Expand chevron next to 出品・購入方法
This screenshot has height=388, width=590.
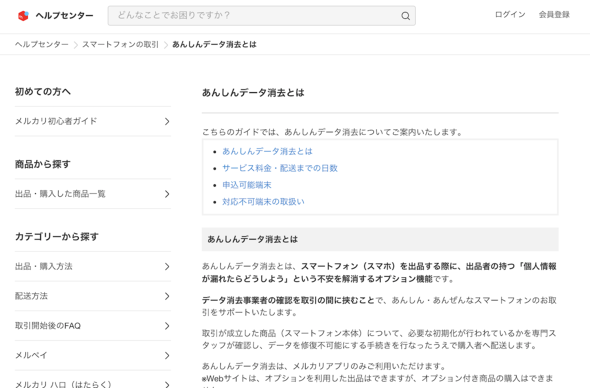coord(167,266)
